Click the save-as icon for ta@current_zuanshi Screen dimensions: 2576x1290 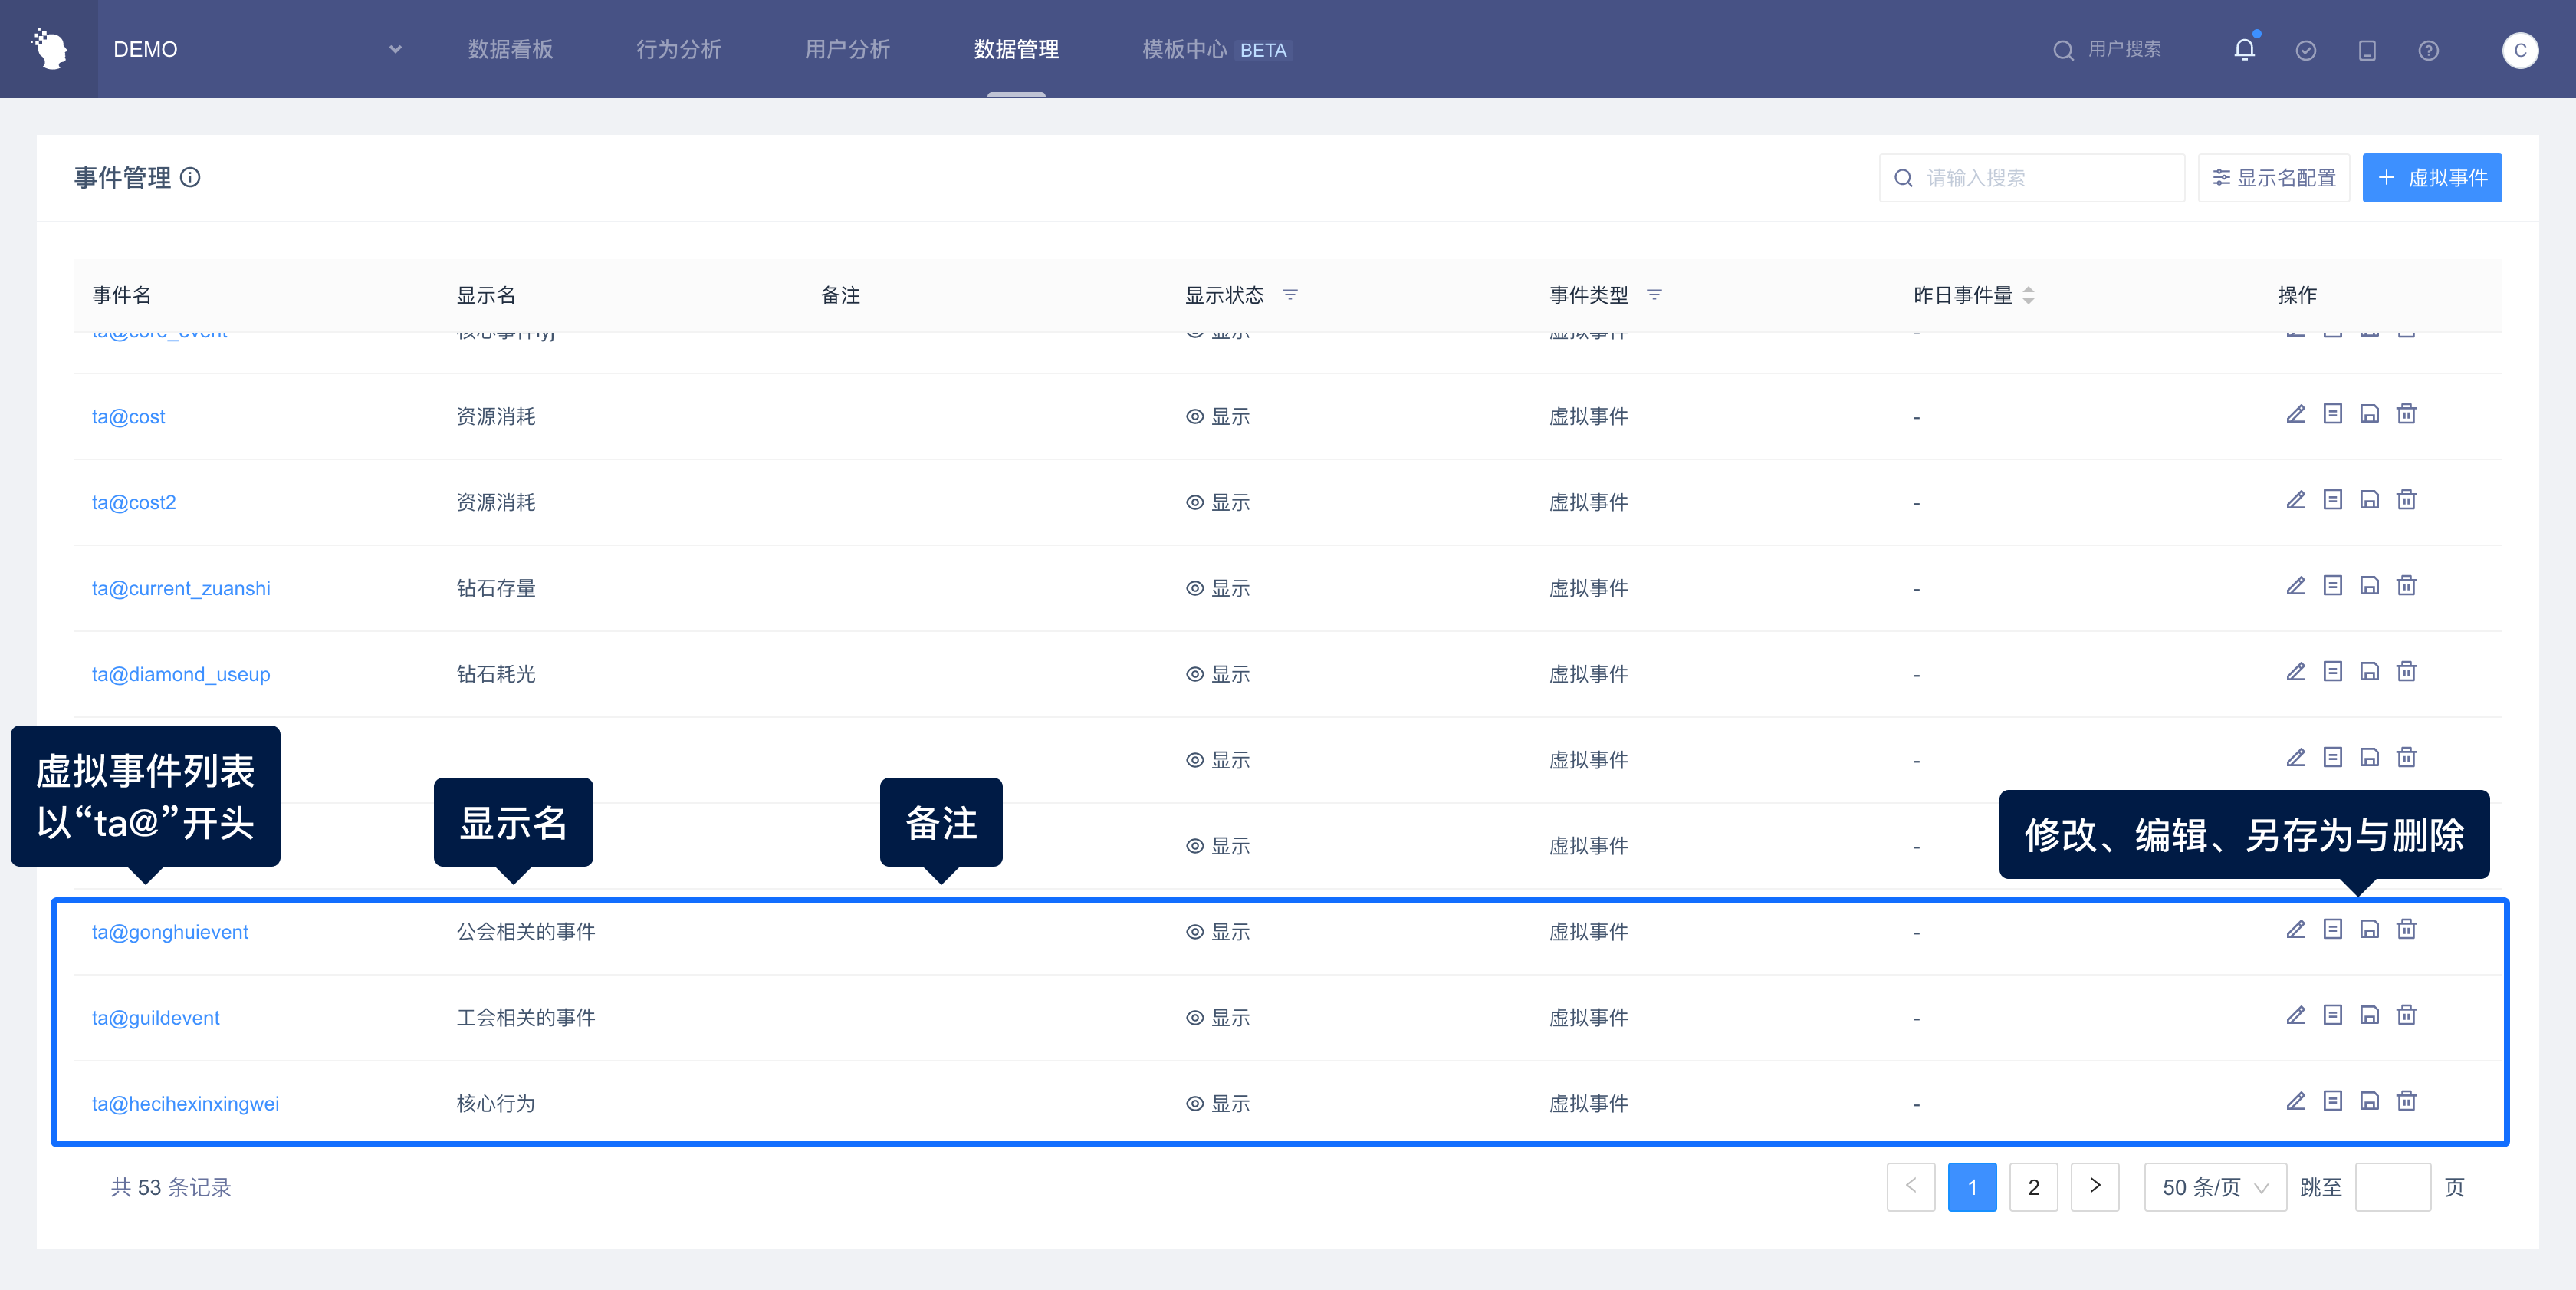[x=2369, y=586]
